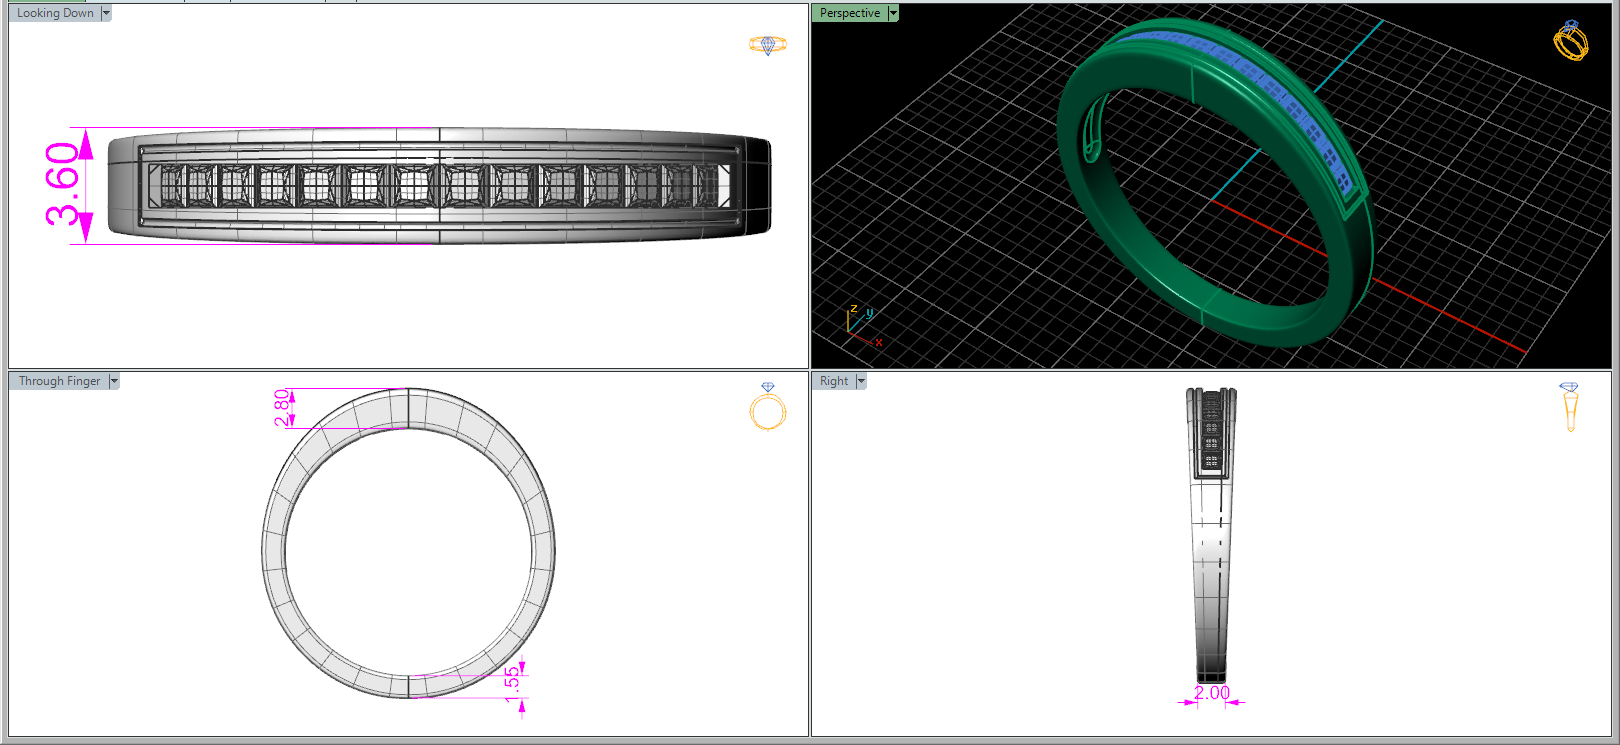This screenshot has height=745, width=1620.
Task: Select the Through Finger viewport title
Action: pyautogui.click(x=59, y=381)
